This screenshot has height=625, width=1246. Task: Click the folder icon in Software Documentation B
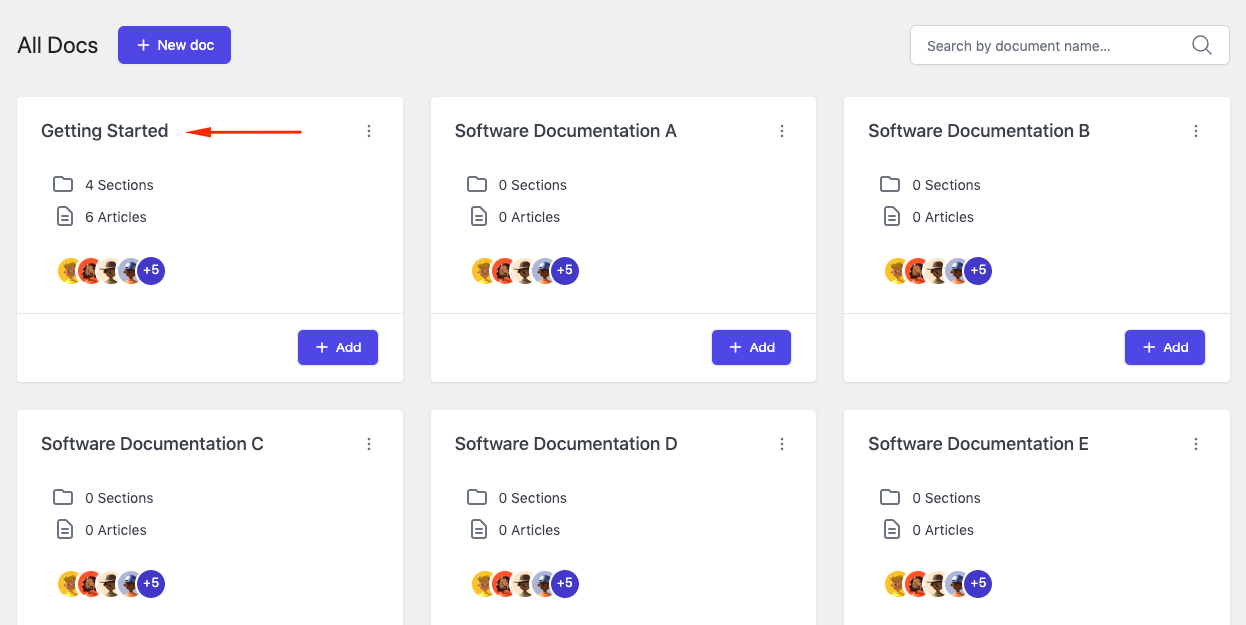pyautogui.click(x=890, y=184)
